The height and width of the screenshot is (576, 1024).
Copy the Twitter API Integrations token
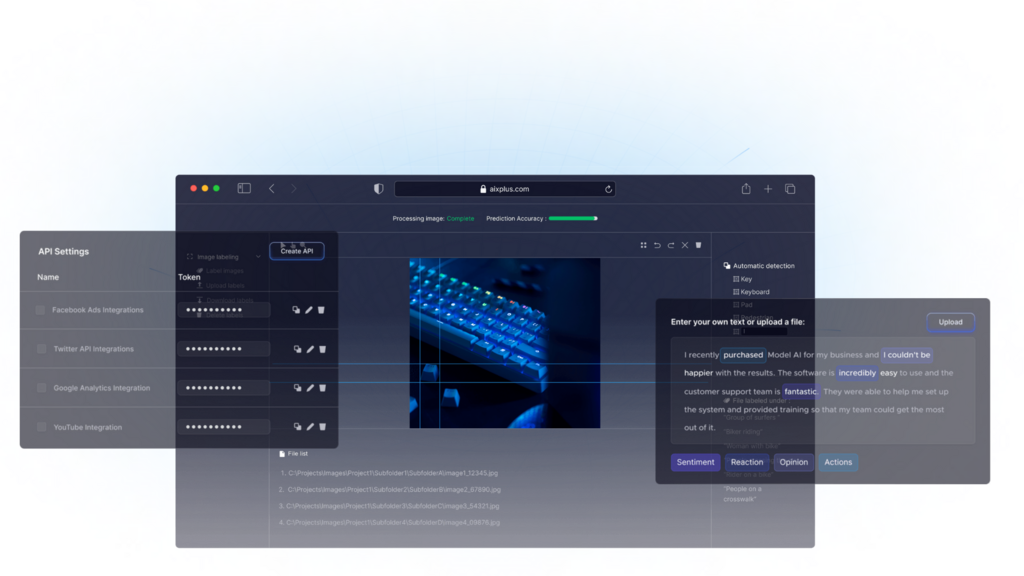click(x=297, y=349)
